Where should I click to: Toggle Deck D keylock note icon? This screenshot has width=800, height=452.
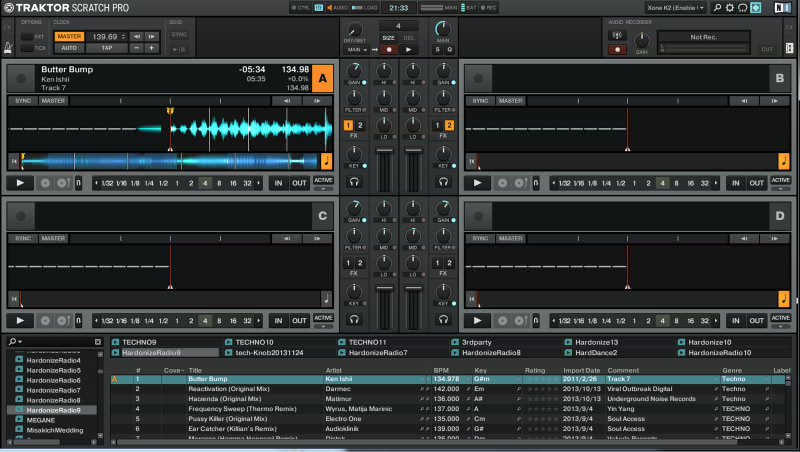[784, 298]
